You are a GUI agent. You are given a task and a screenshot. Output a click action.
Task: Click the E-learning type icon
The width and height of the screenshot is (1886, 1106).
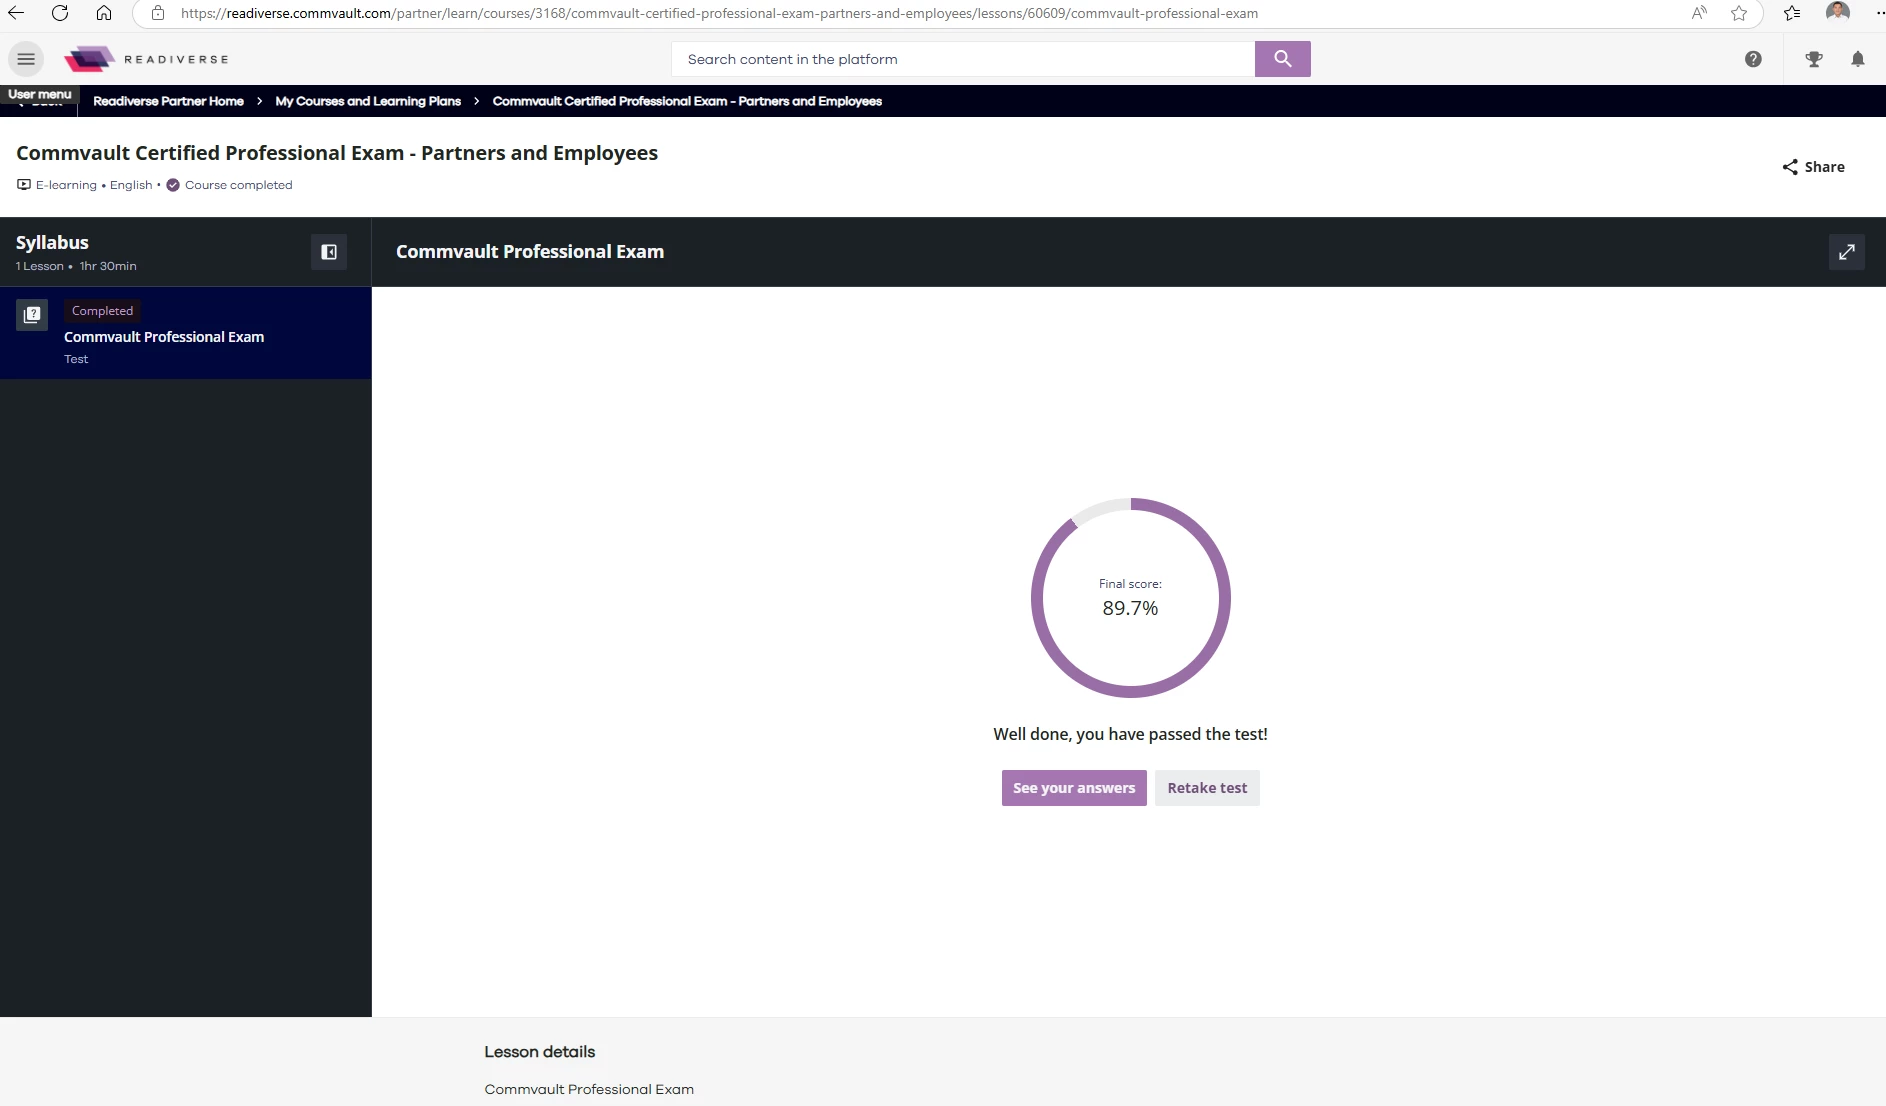[24, 185]
